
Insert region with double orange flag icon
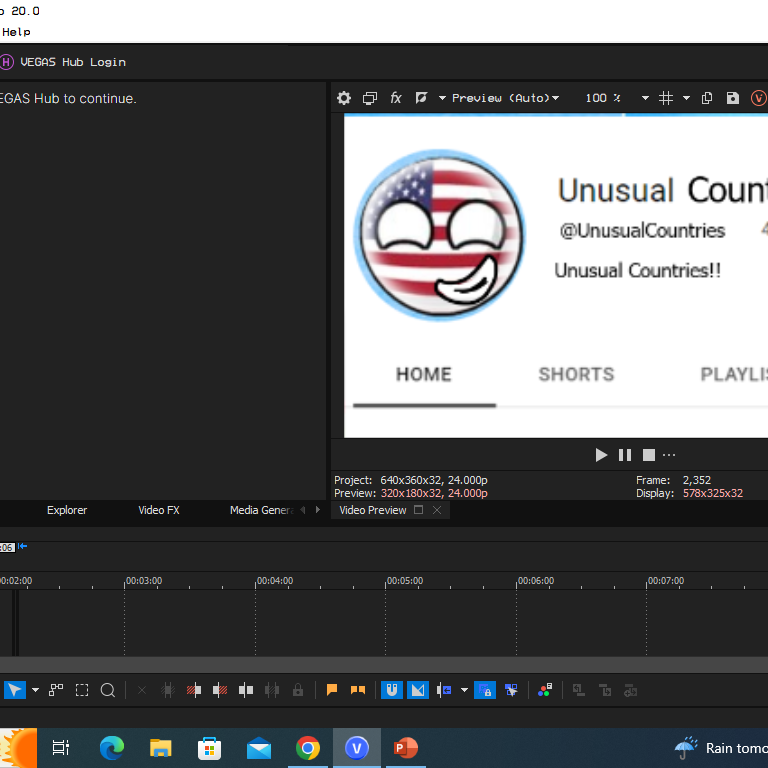[358, 690]
